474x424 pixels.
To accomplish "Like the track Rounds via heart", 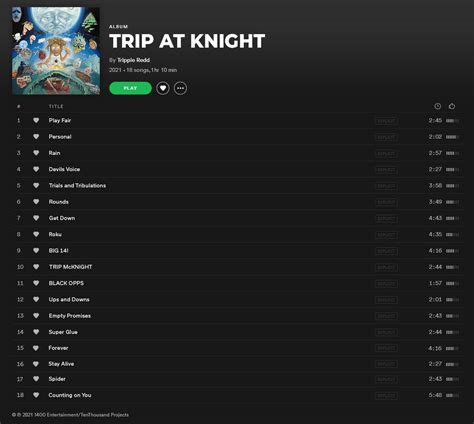I will [x=36, y=202].
